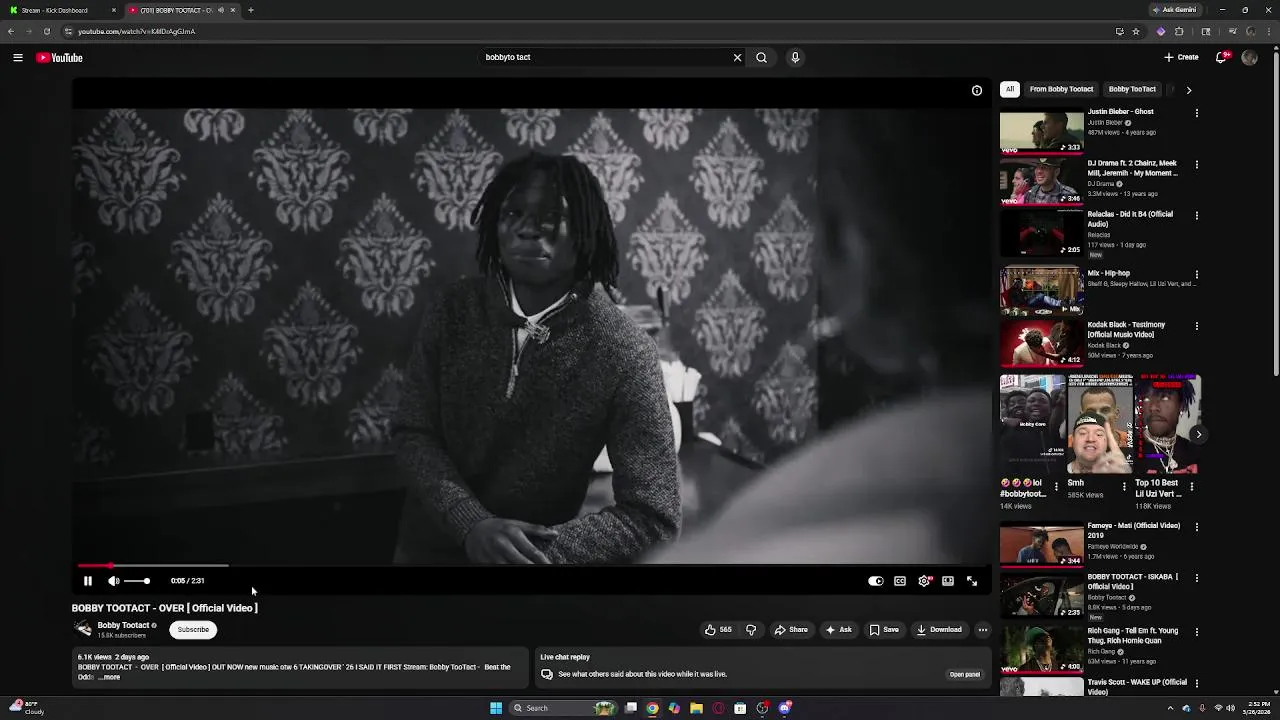
Task: Open Chrome from the taskbar
Action: [652, 708]
